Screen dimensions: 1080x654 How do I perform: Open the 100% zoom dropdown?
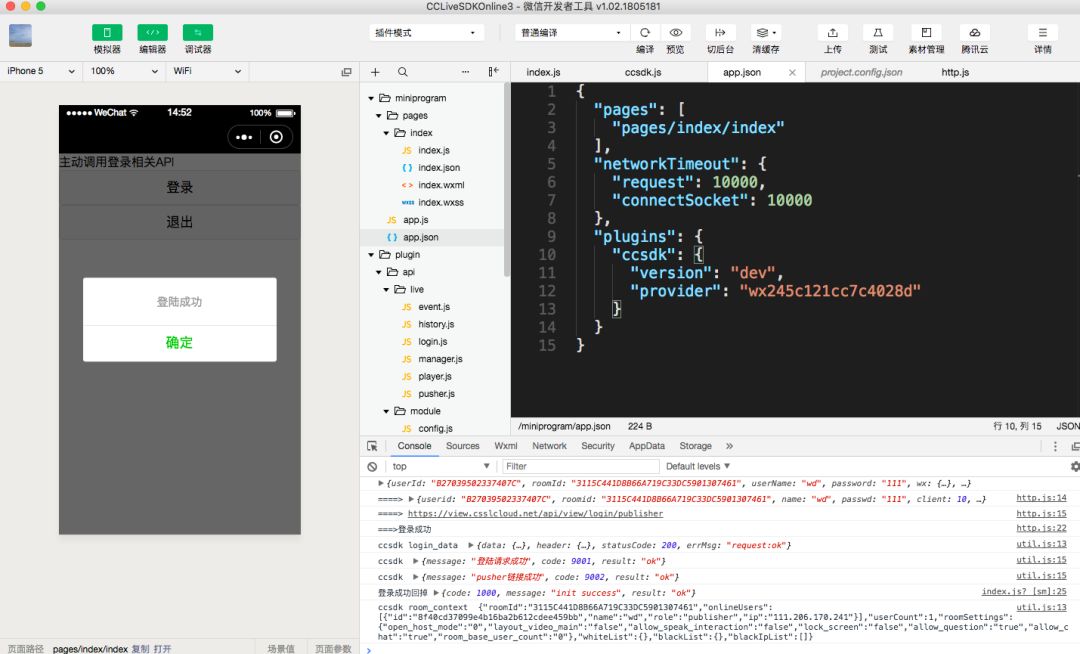(125, 71)
